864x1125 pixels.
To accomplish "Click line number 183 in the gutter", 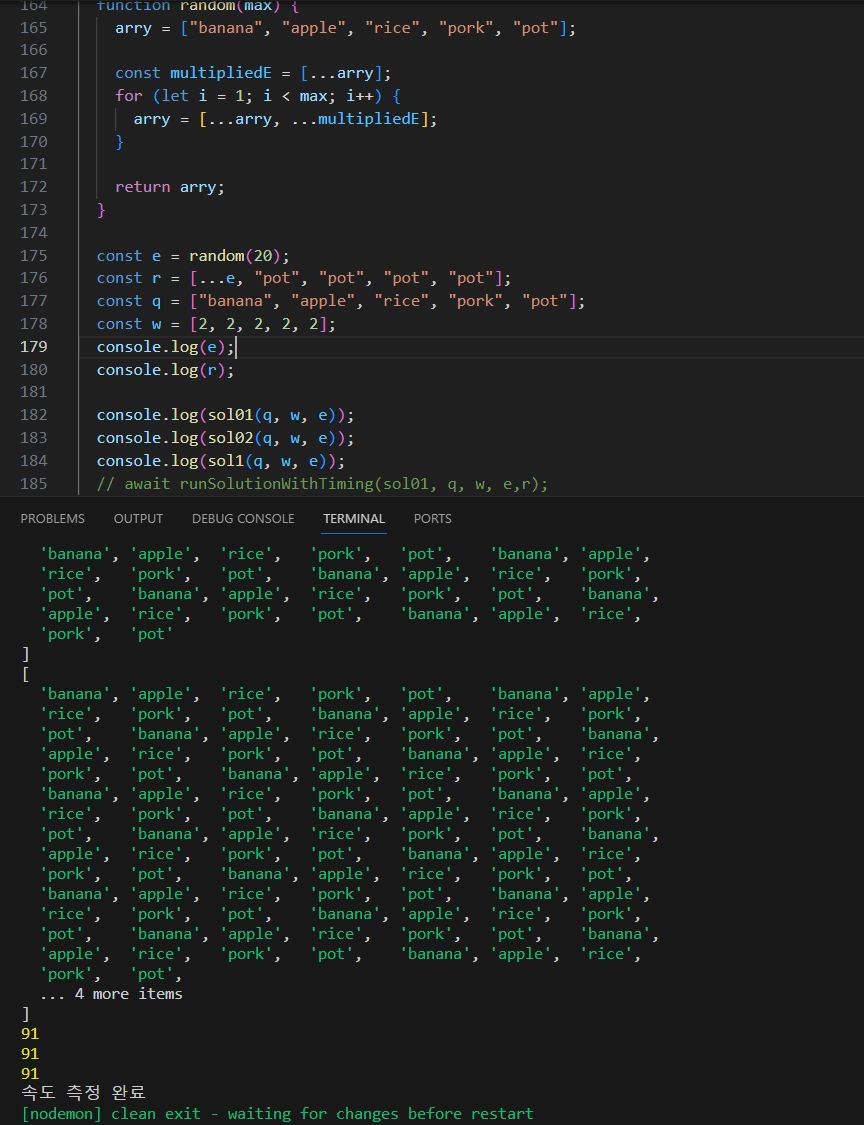I will pyautogui.click(x=34, y=438).
